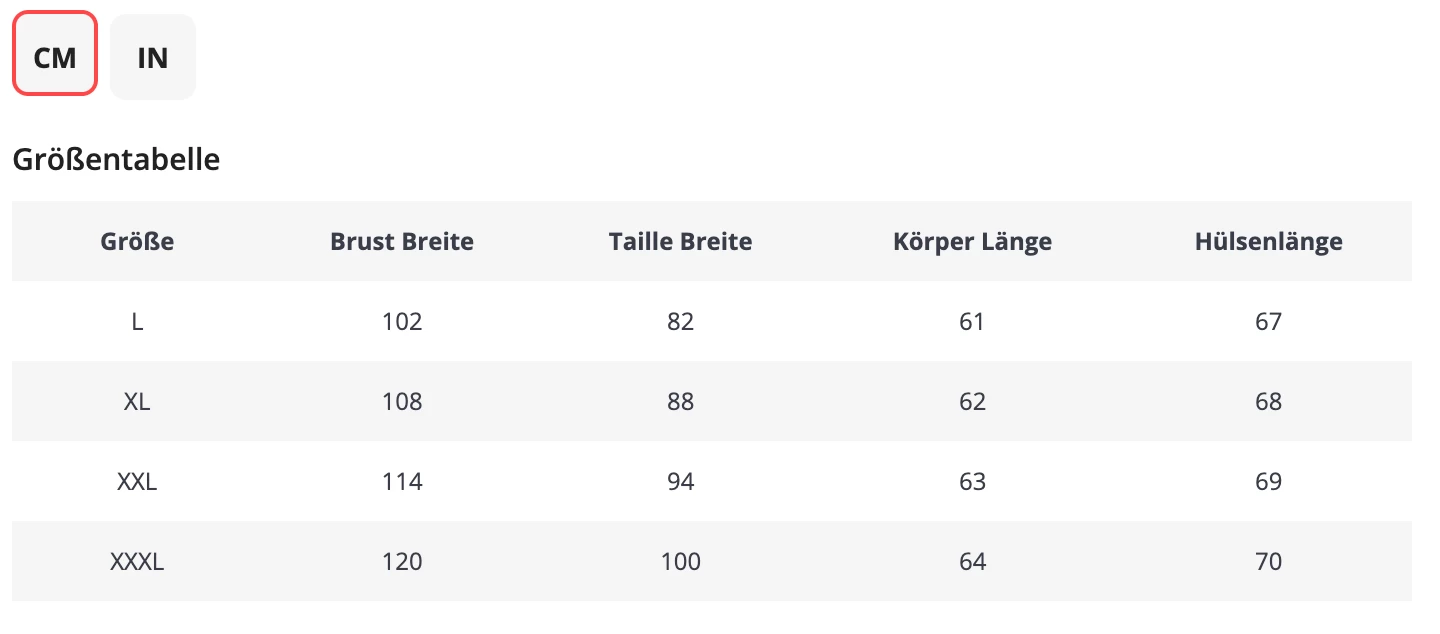Switch measurements to IN
Screen dimensions: 1440x634
(x=152, y=56)
